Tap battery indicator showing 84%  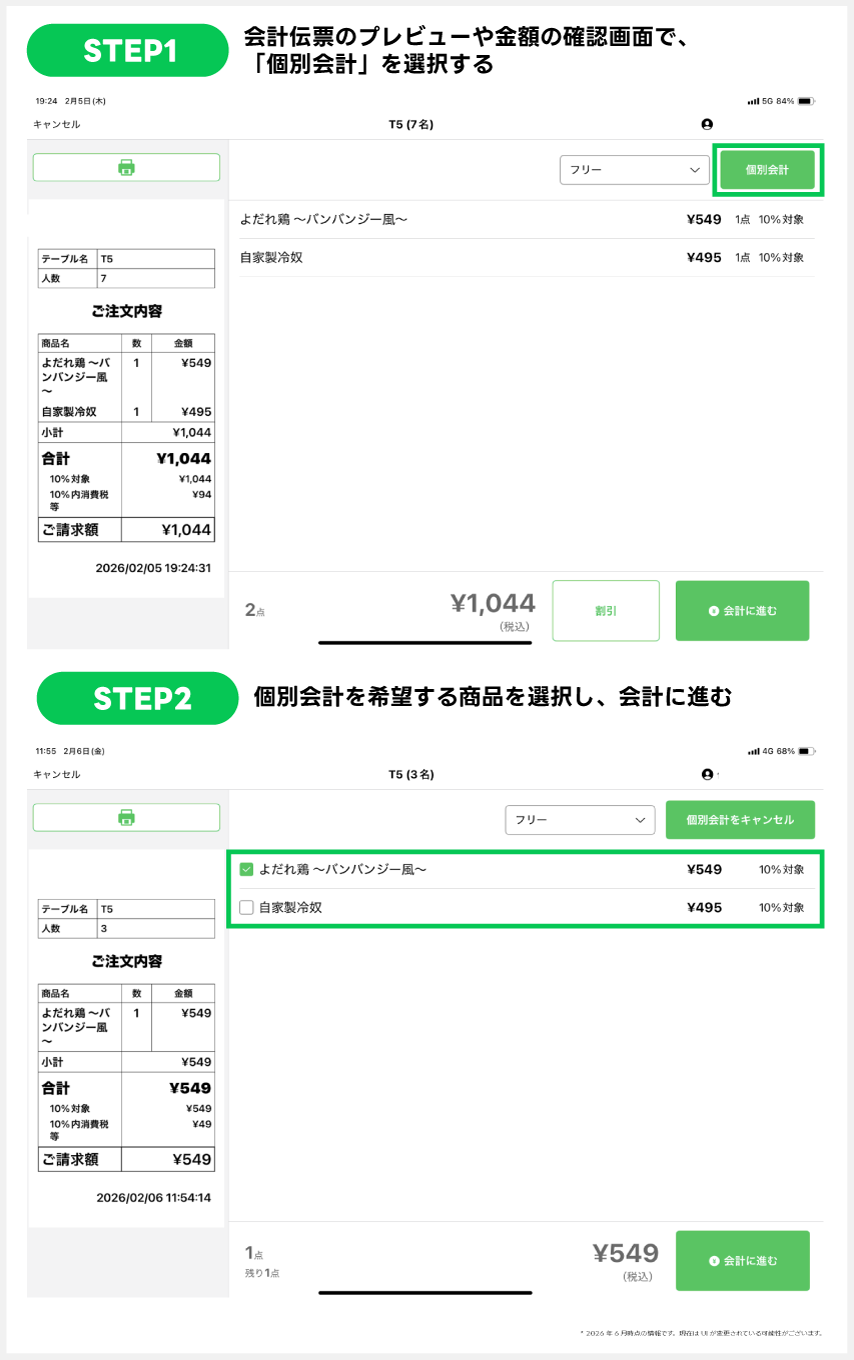click(x=806, y=101)
